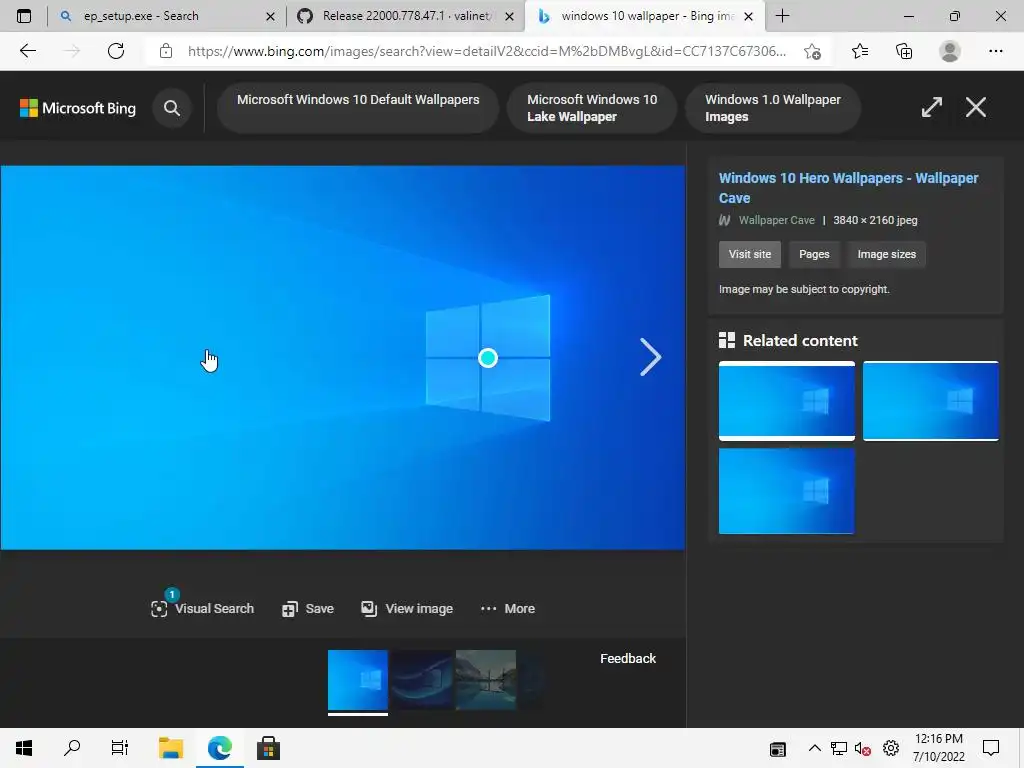Open Windows 10 Hero Wallpapers - Wallpaper Cave link

pyautogui.click(x=848, y=188)
